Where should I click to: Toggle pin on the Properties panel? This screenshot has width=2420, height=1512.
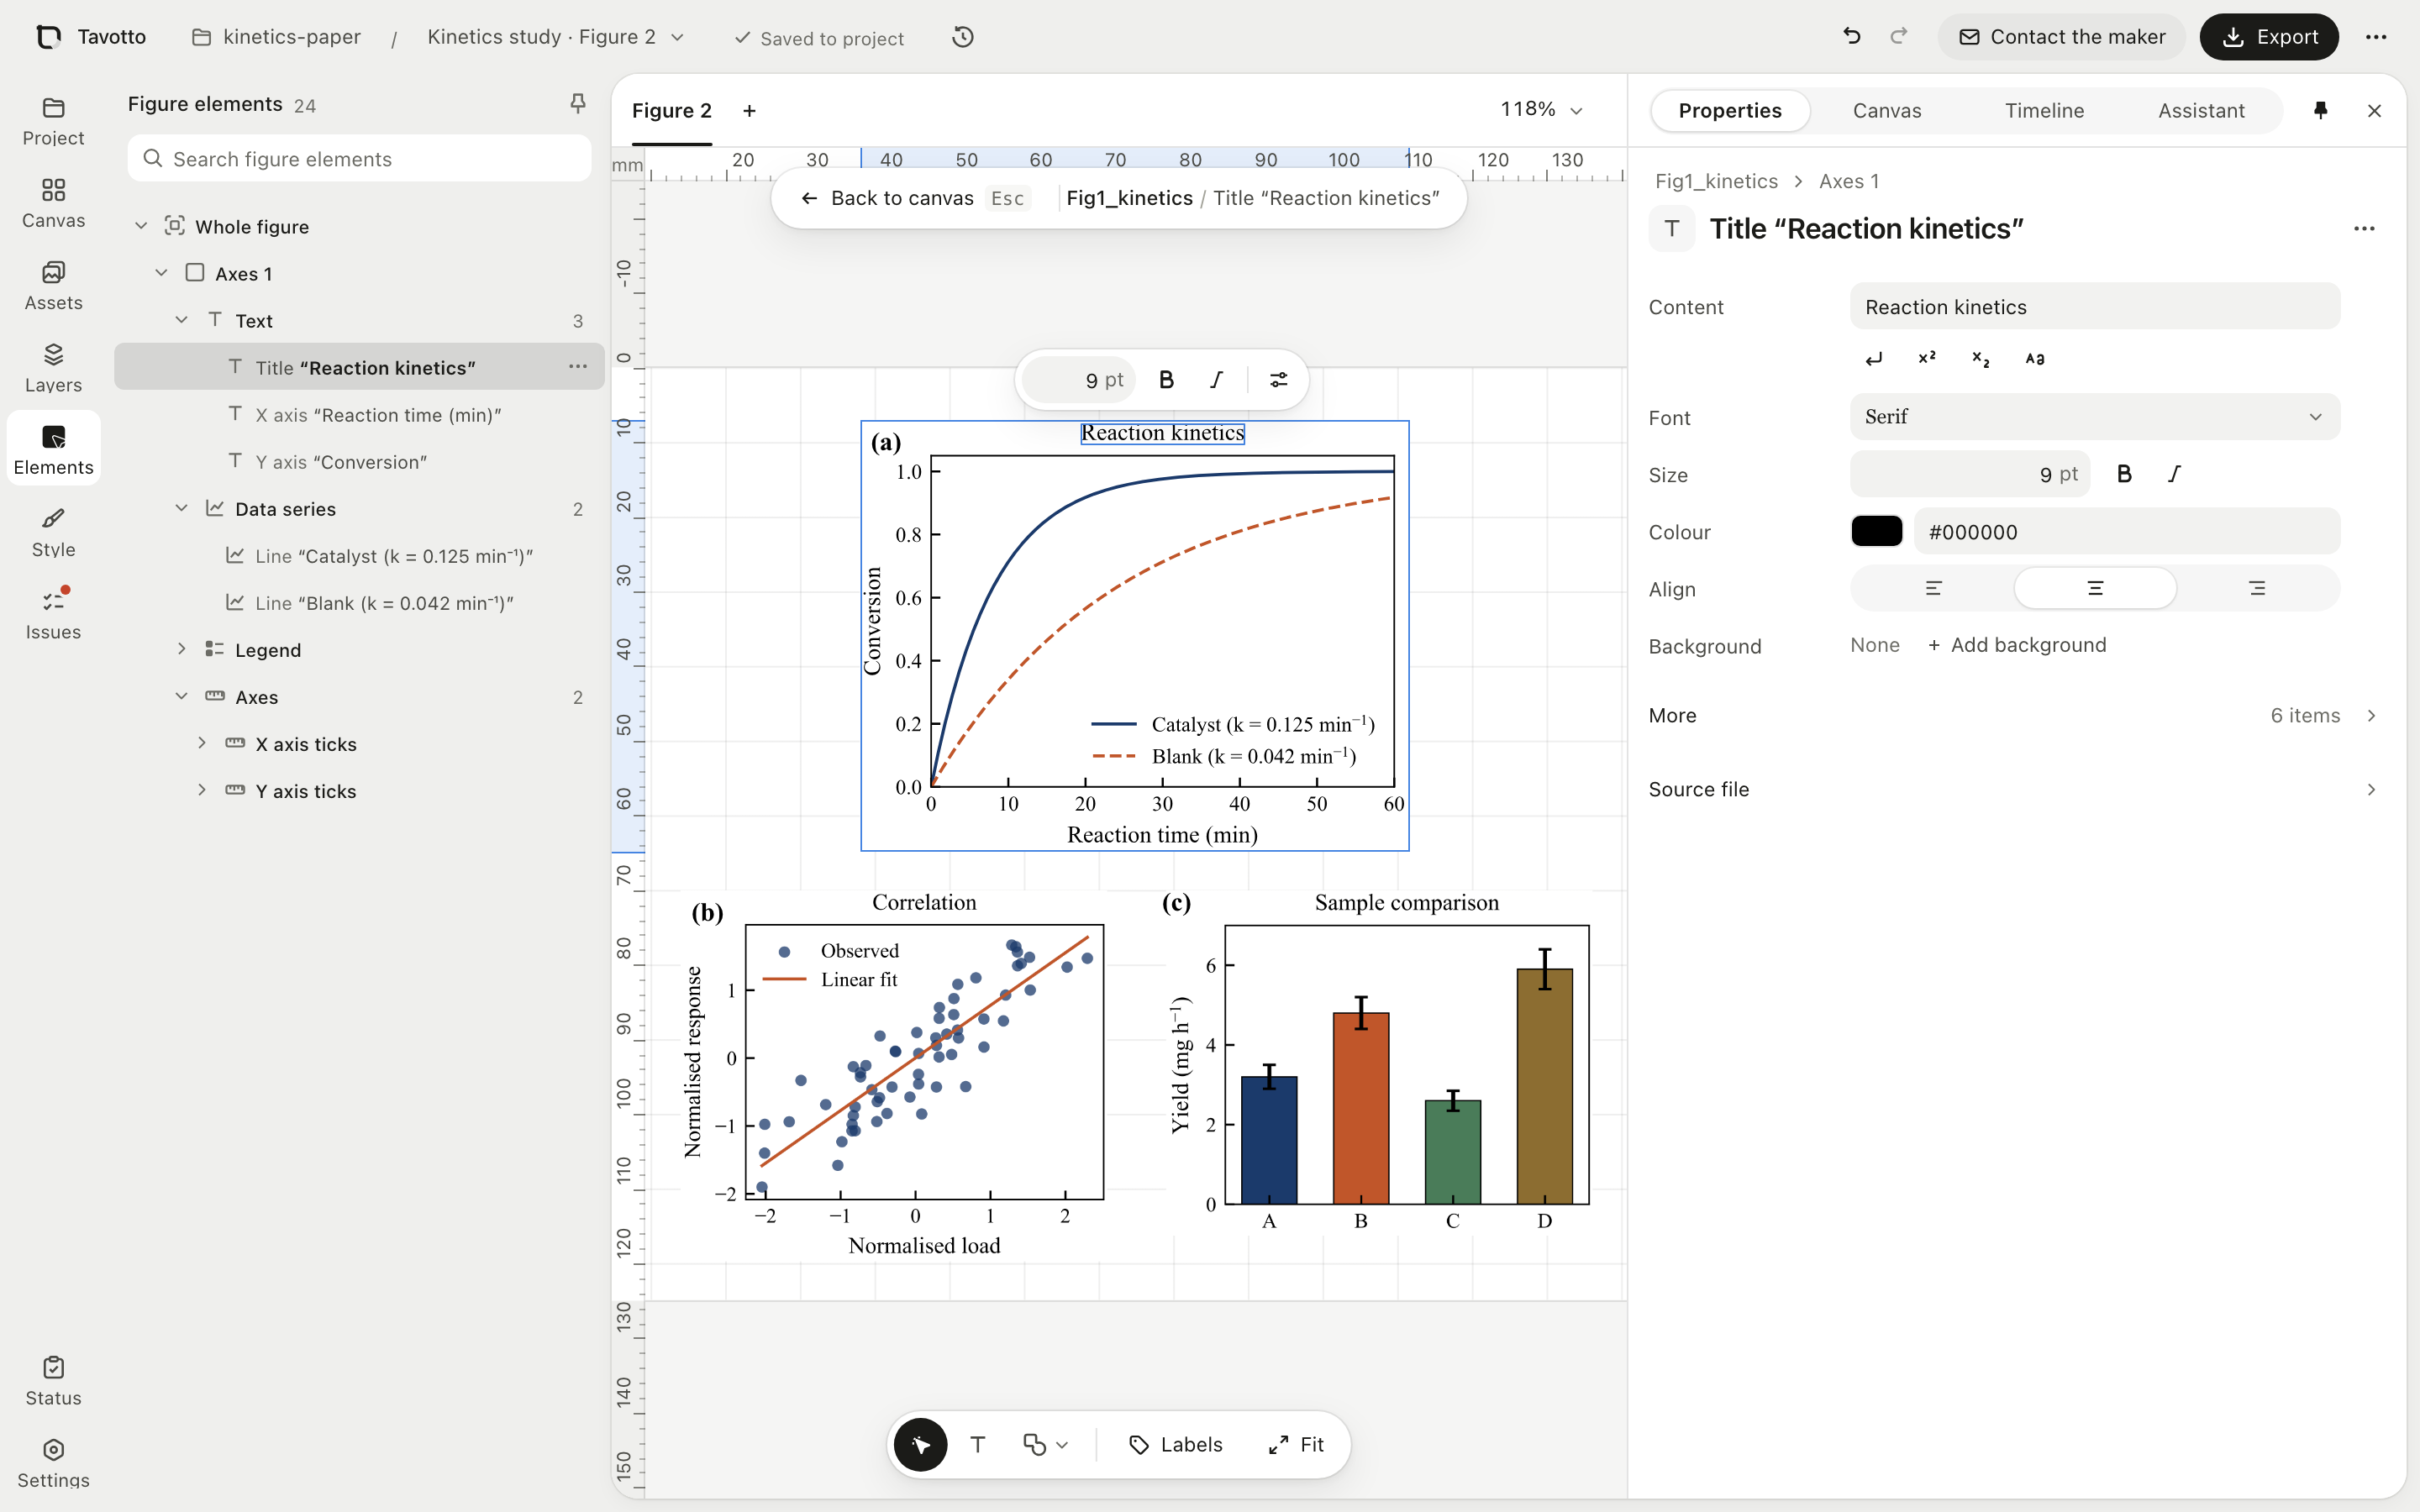(2320, 111)
